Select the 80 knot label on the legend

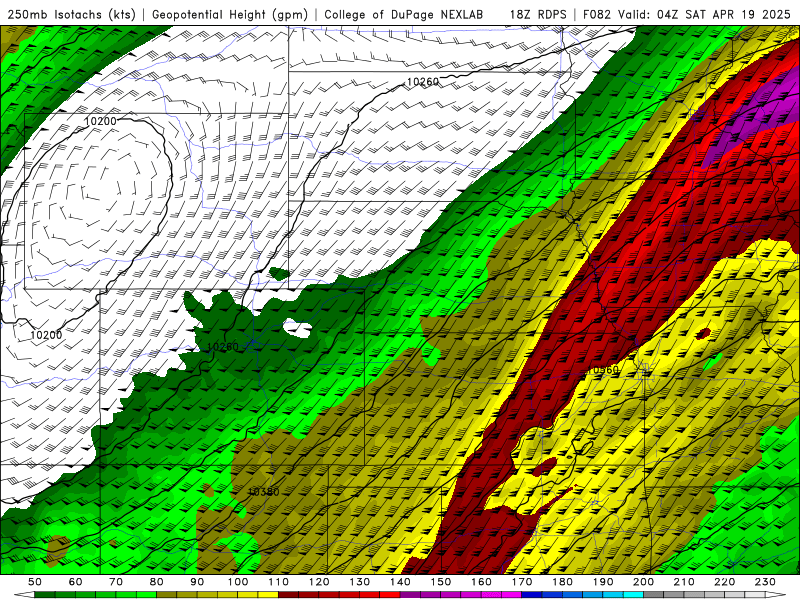[157, 582]
